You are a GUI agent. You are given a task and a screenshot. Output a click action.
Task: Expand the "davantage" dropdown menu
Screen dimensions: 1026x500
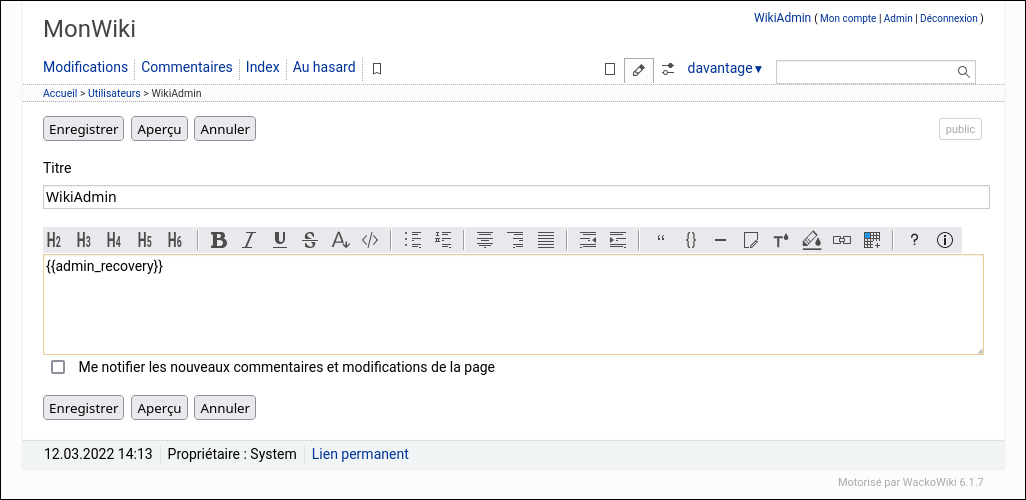[x=725, y=69]
